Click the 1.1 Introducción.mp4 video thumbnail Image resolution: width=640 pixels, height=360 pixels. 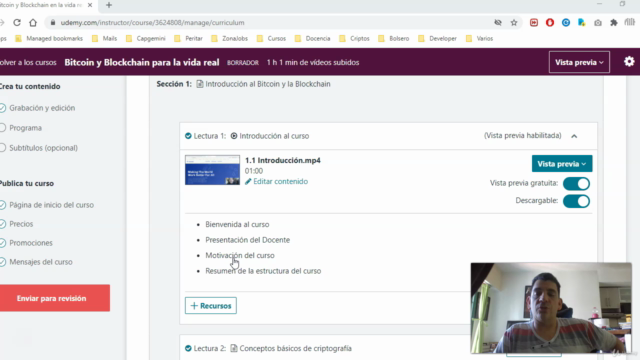pos(212,170)
